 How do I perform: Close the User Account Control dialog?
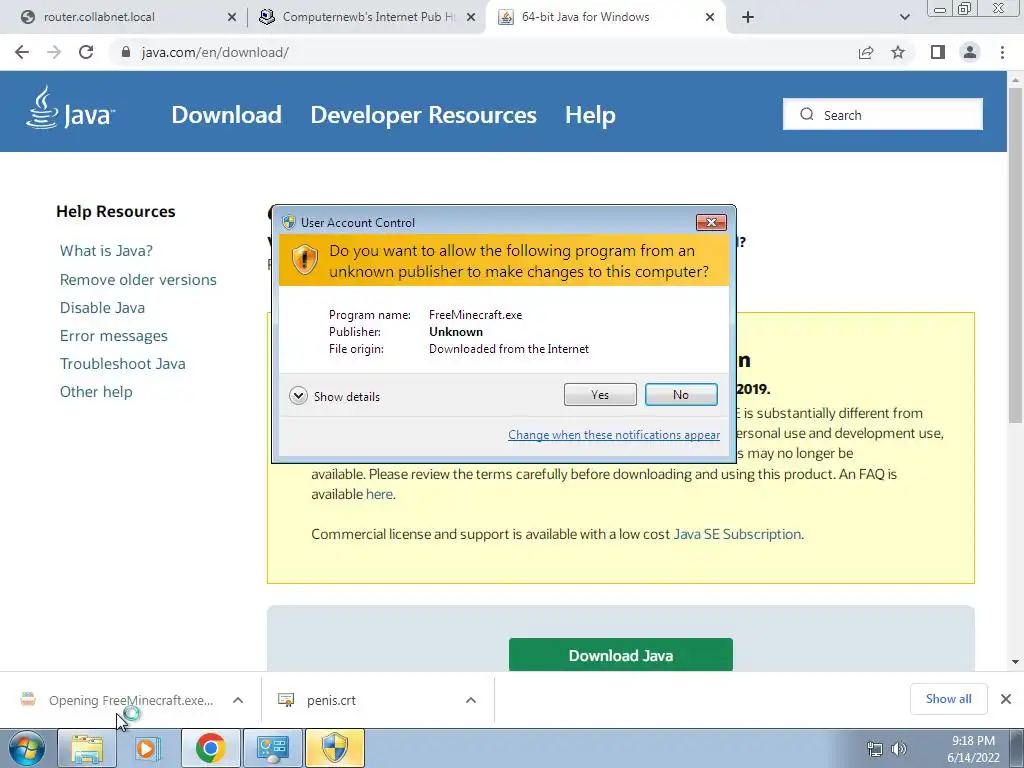click(x=711, y=223)
